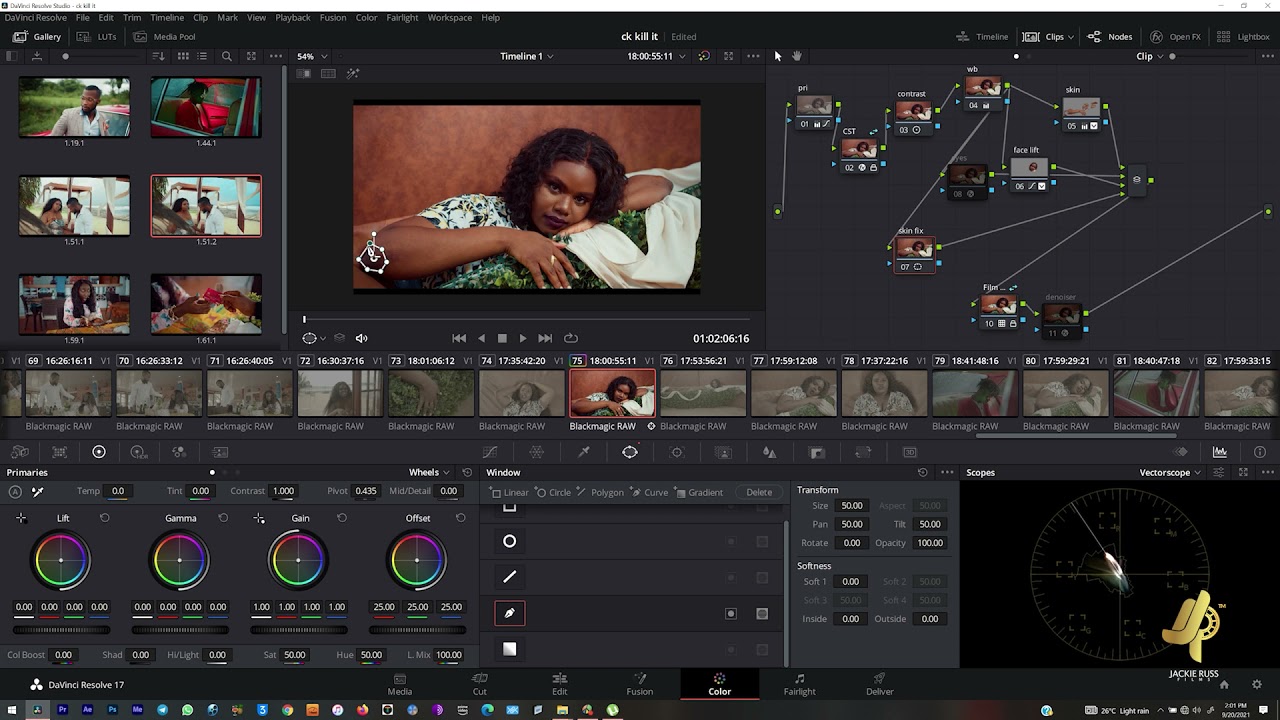Select gallery still 1.19.1
This screenshot has height=720, width=1280.
(x=74, y=108)
